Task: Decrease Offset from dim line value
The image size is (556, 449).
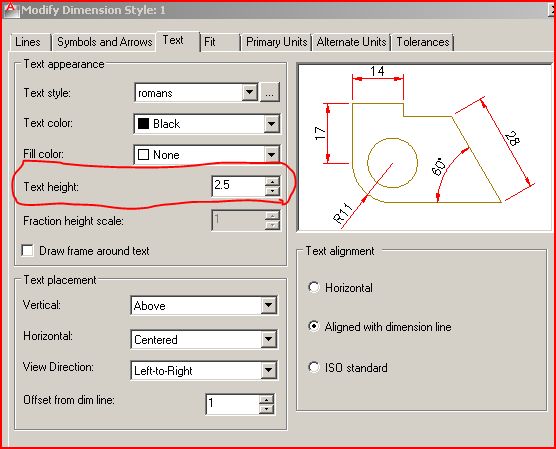Action: 266,409
